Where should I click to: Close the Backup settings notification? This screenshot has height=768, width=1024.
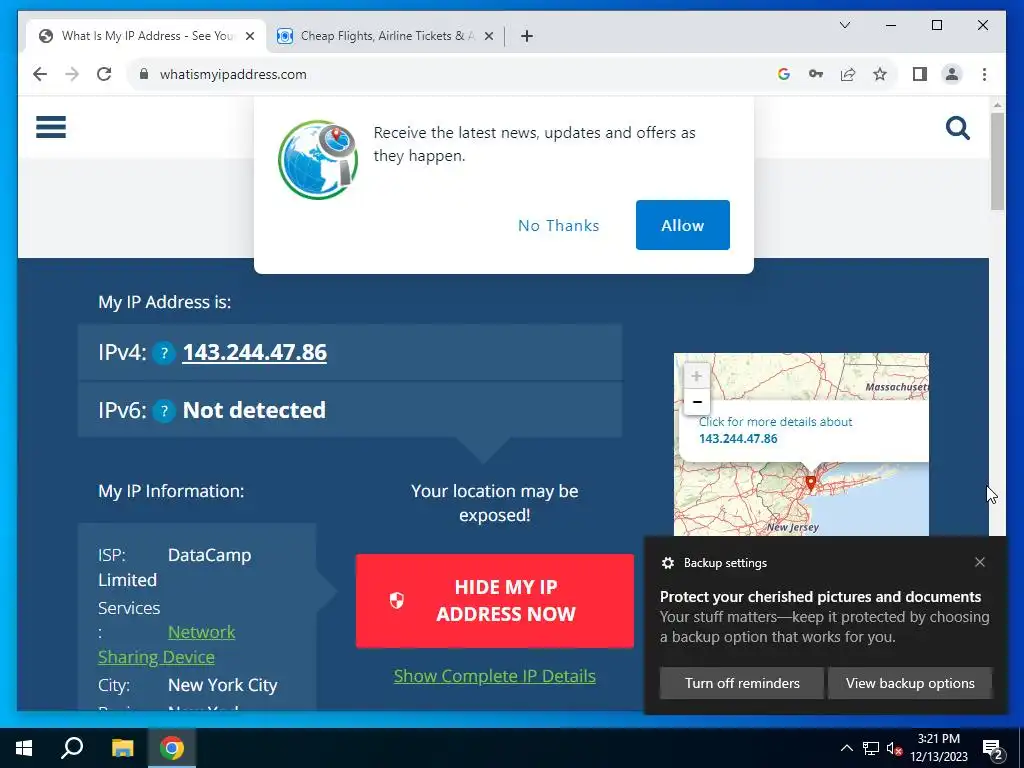point(980,562)
